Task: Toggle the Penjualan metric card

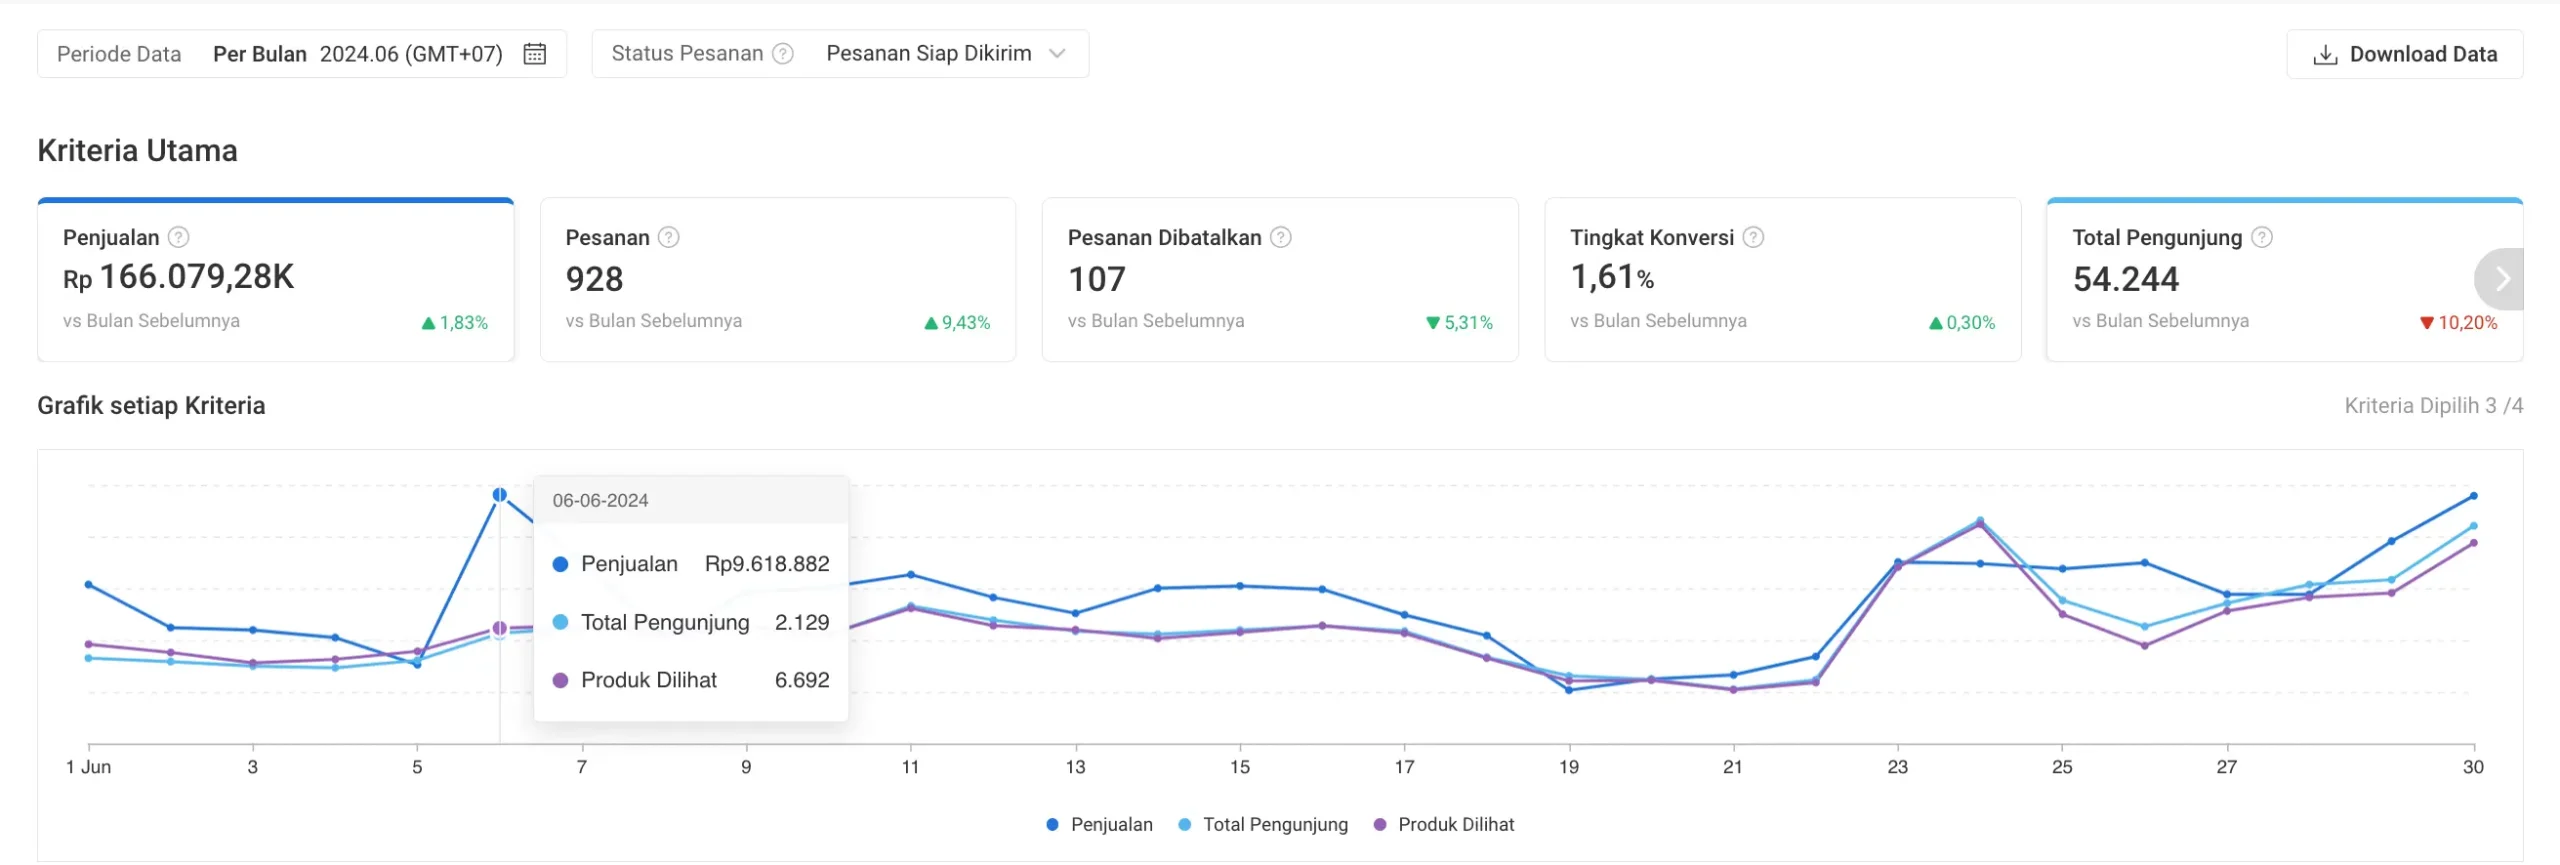Action: [275, 280]
